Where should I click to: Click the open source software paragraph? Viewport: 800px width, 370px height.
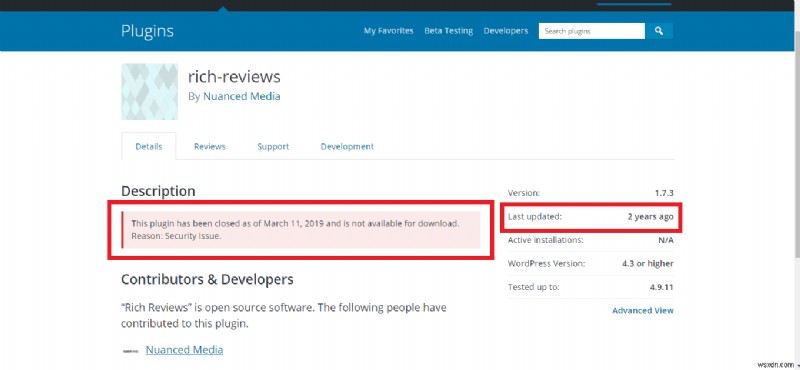(284, 316)
